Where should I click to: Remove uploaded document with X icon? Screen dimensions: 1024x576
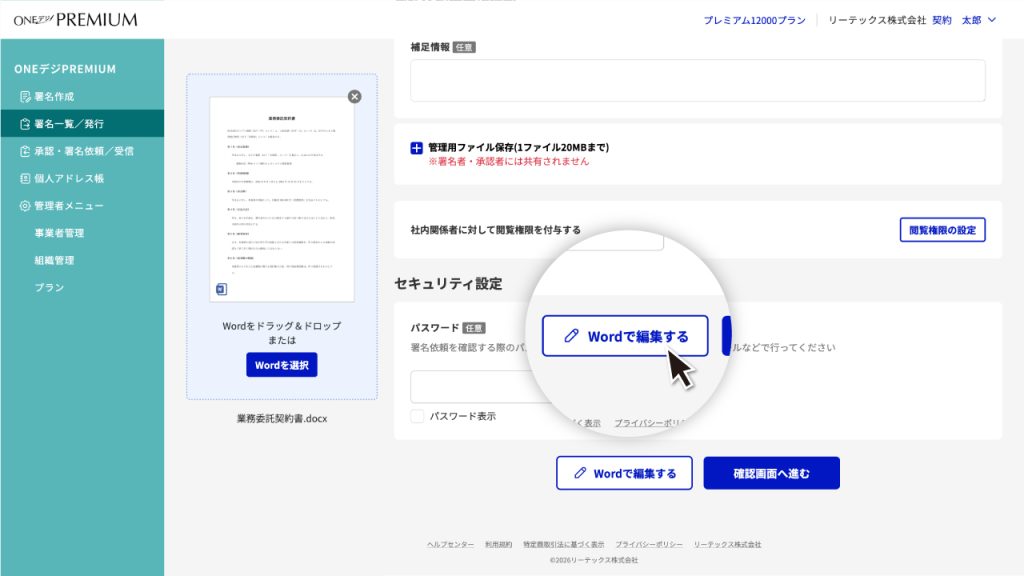click(355, 97)
